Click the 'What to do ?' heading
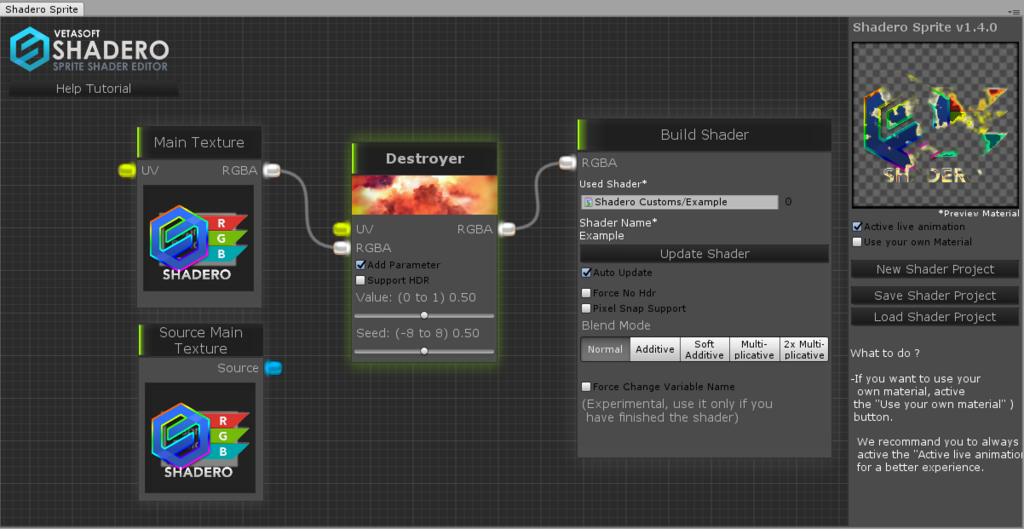This screenshot has width=1024, height=529. (885, 353)
